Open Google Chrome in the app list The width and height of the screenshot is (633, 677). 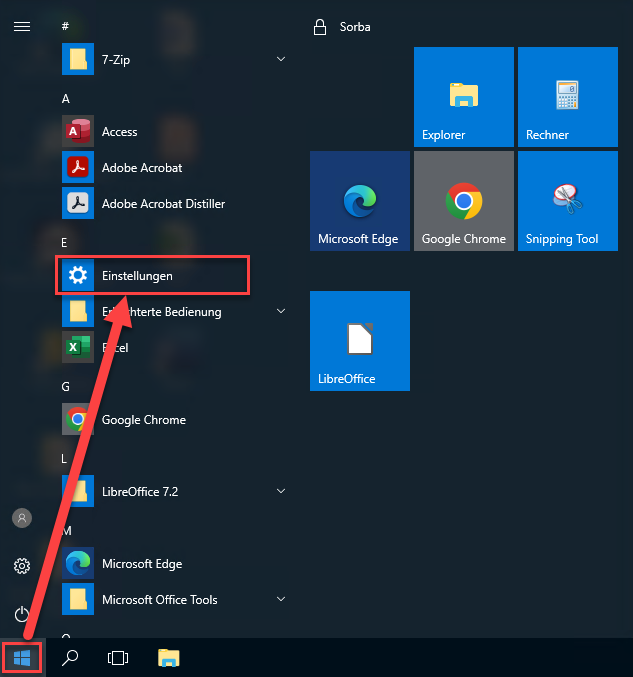[x=143, y=420]
